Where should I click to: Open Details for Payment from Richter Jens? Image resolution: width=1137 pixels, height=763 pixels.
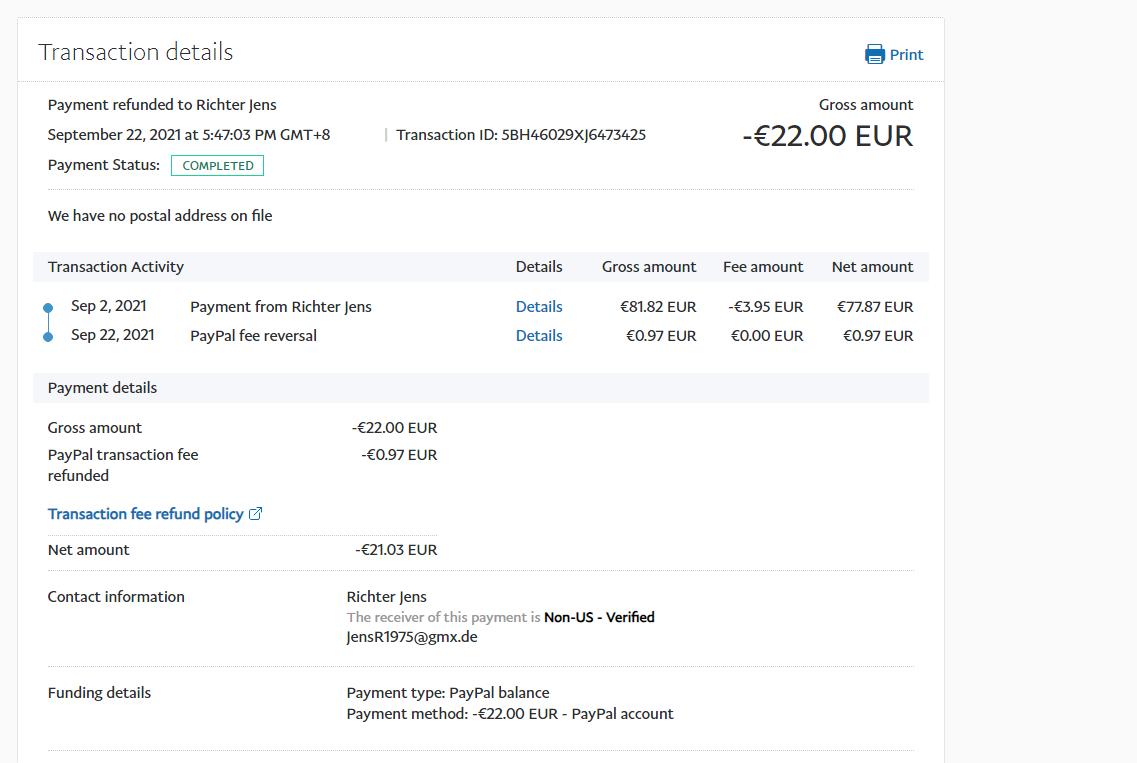539,307
